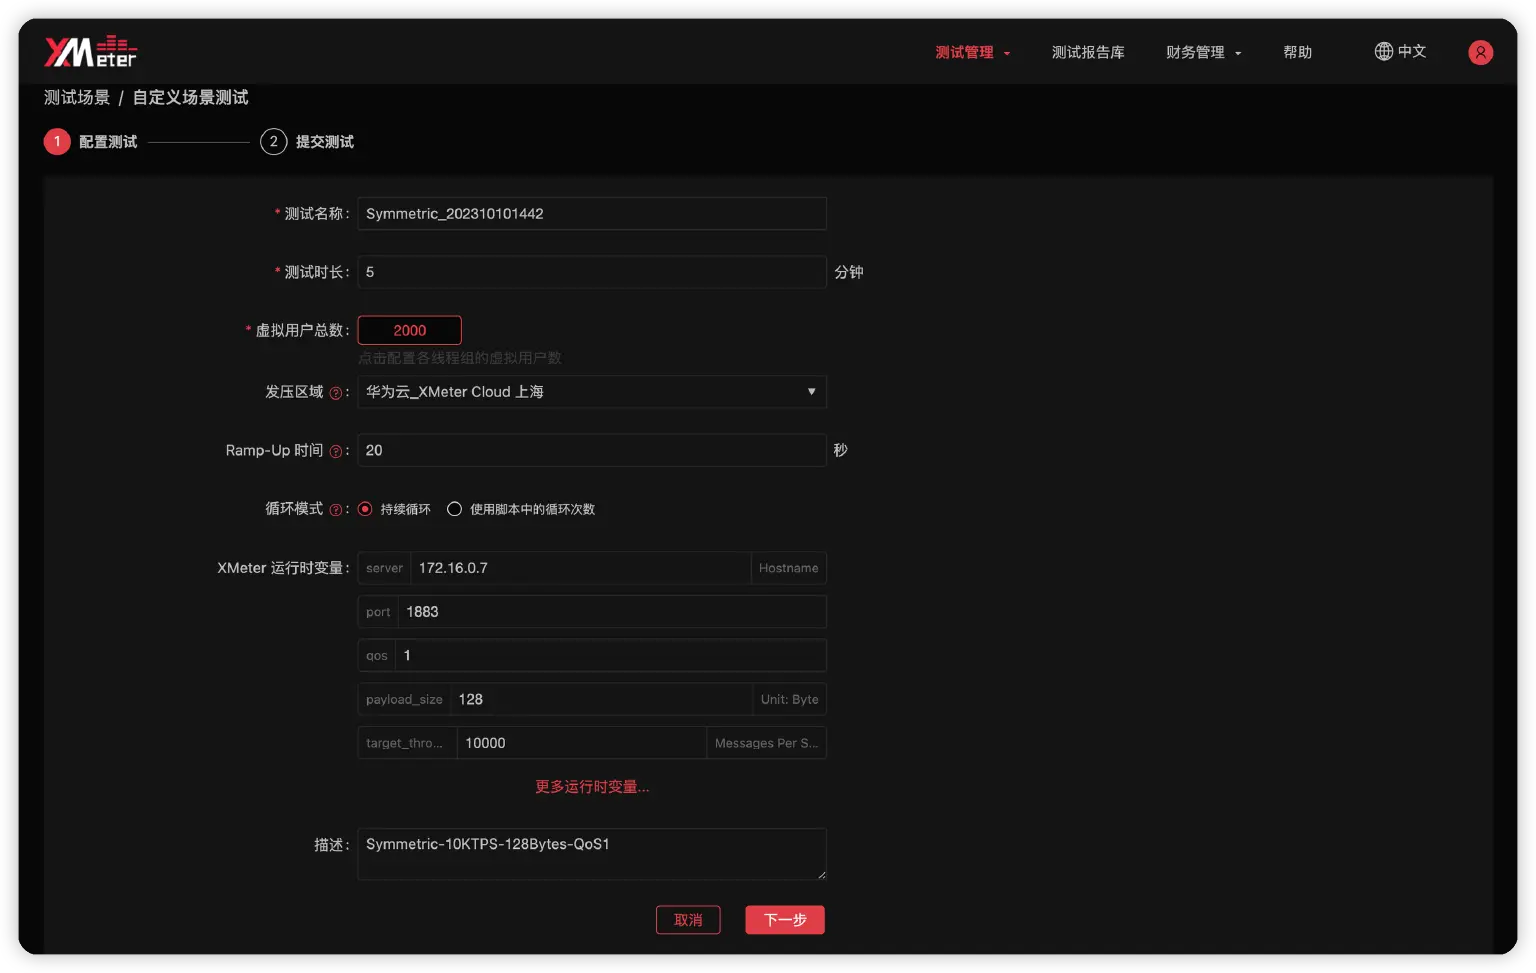1536x973 pixels.
Task: Click the 虚拟用户总数 2000 box
Action: (x=409, y=330)
